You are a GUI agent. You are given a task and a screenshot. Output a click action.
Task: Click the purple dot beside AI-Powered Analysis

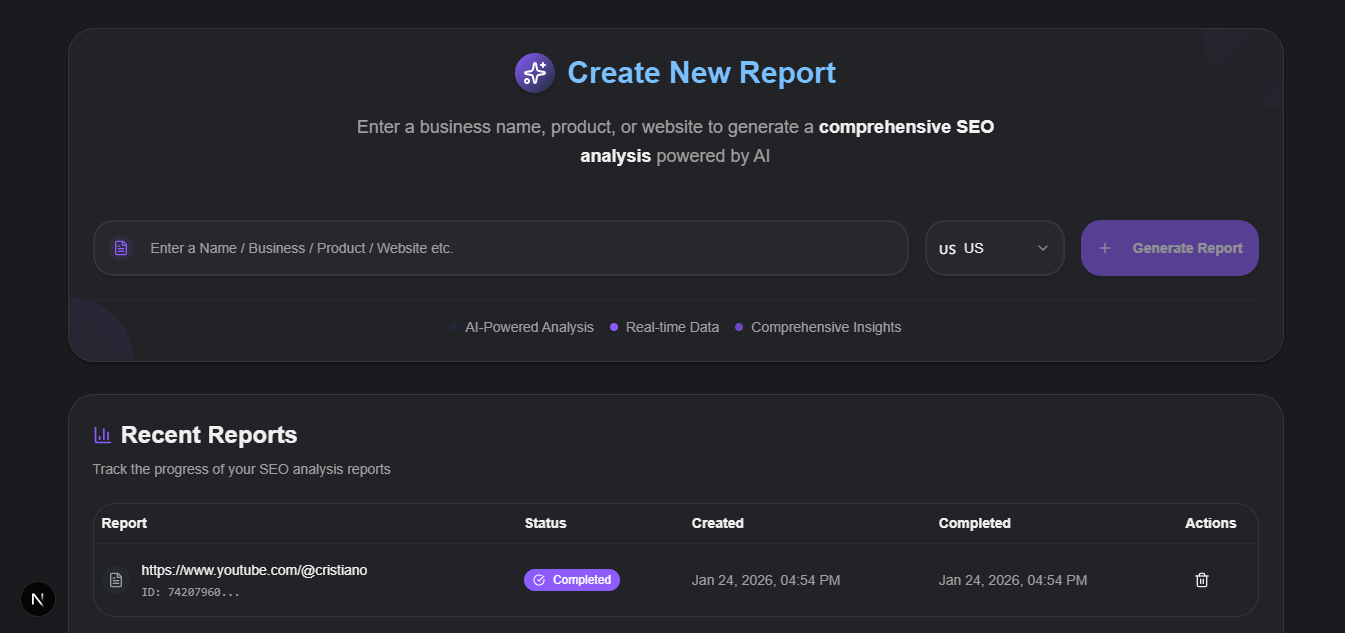(x=453, y=327)
